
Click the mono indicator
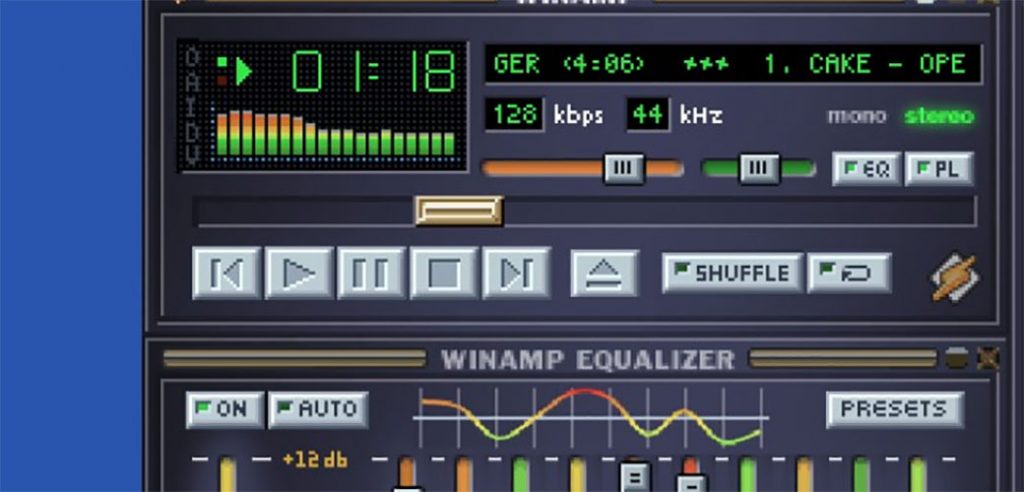tap(857, 116)
